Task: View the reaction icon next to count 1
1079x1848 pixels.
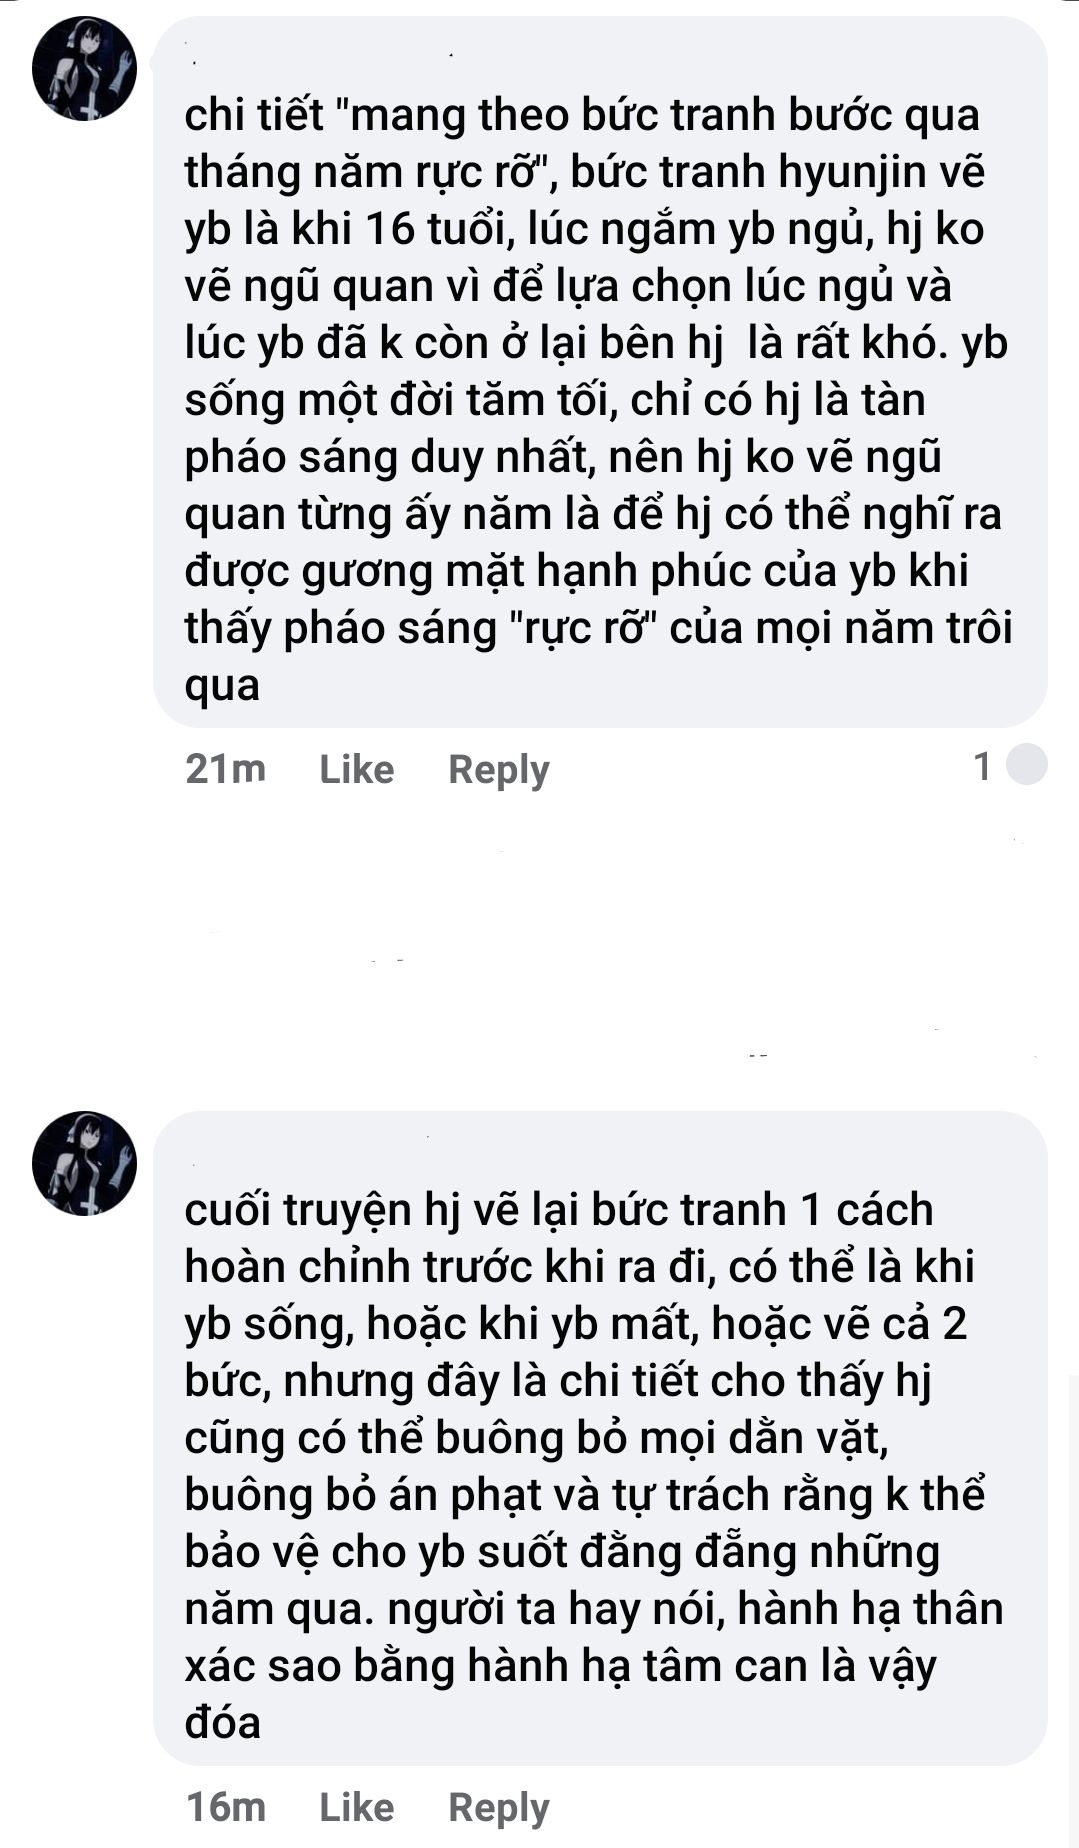Action: [1026, 766]
